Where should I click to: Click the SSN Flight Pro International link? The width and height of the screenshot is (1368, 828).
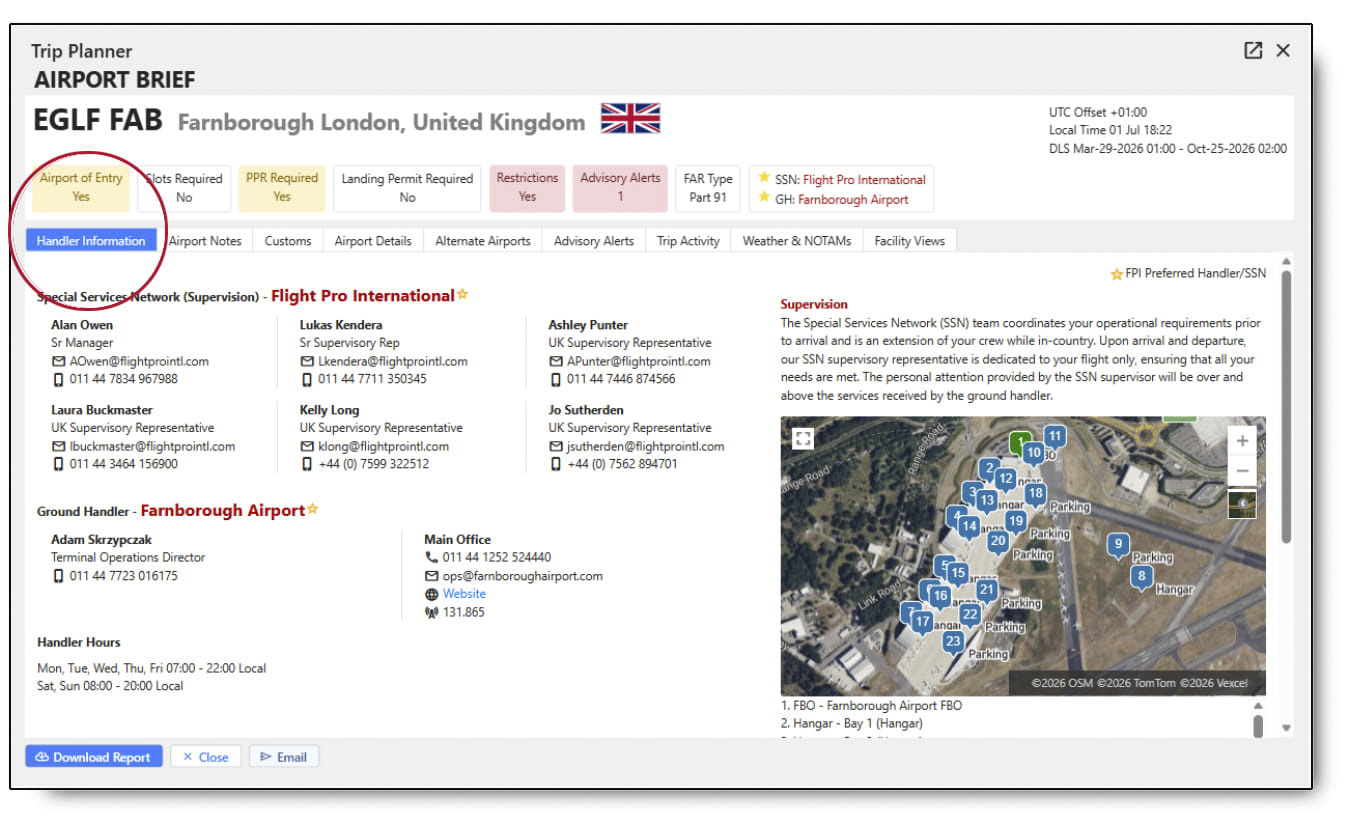(864, 180)
